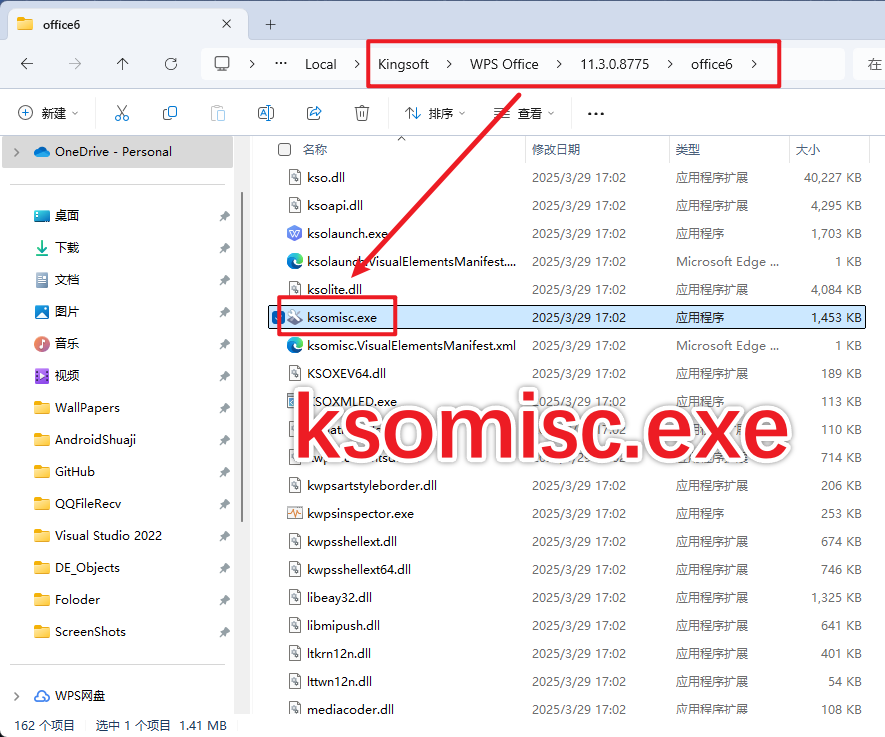This screenshot has width=885, height=737.
Task: Click the Paste icon in the toolbar
Action: tap(218, 113)
